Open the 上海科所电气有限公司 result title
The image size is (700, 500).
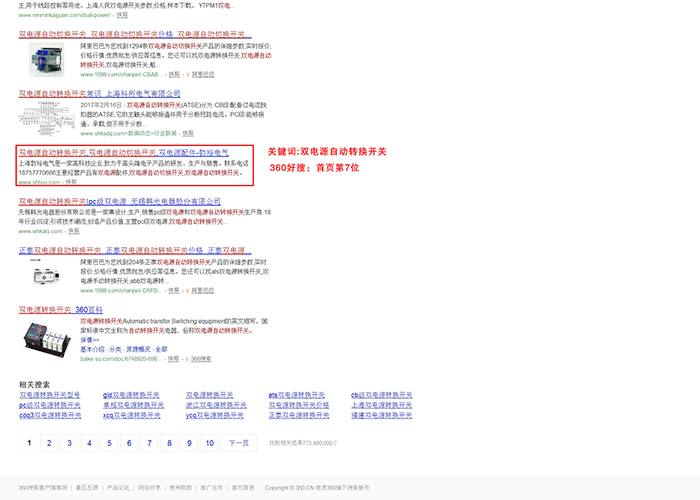click(100, 94)
